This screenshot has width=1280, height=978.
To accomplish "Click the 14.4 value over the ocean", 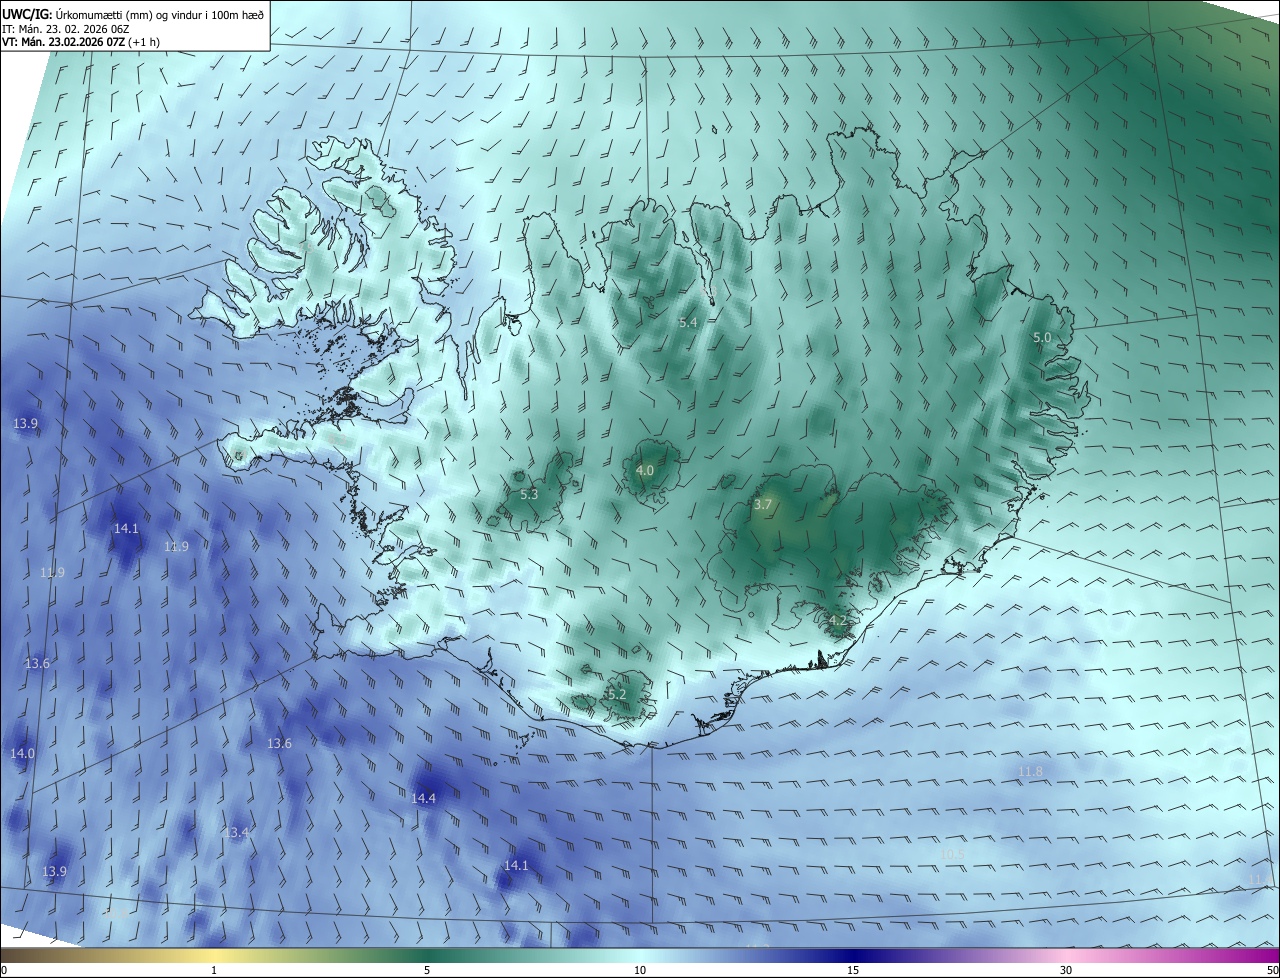I will click(424, 798).
